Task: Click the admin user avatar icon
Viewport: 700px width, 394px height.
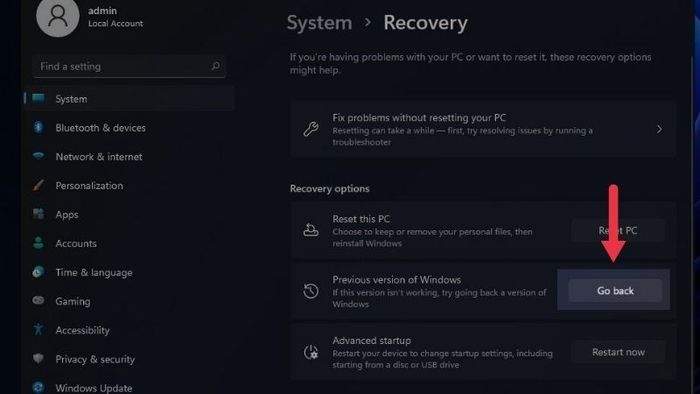Action: (58, 16)
